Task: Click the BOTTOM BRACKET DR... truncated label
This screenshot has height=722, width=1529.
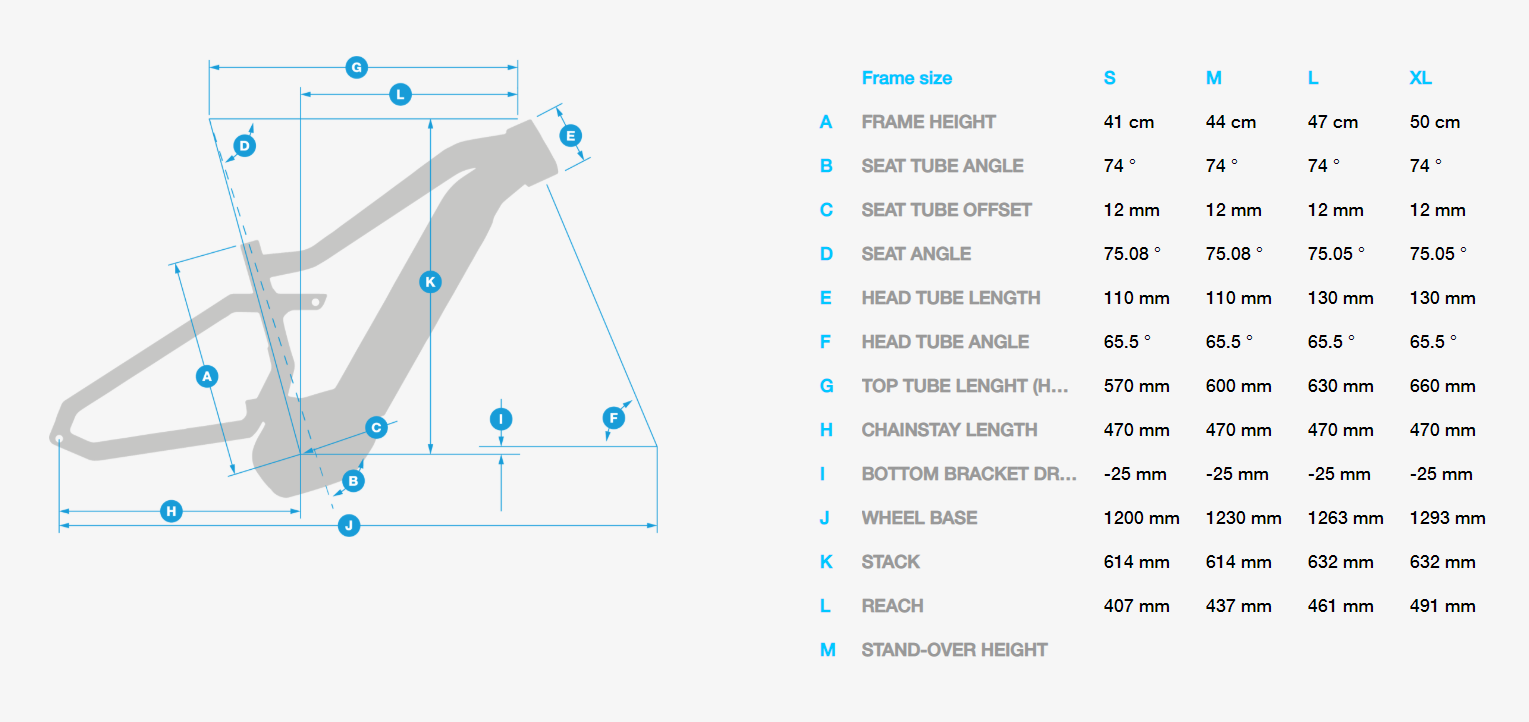Action: point(969,474)
